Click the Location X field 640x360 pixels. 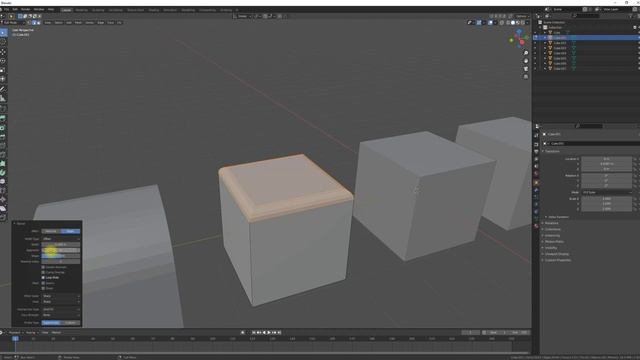607,159
